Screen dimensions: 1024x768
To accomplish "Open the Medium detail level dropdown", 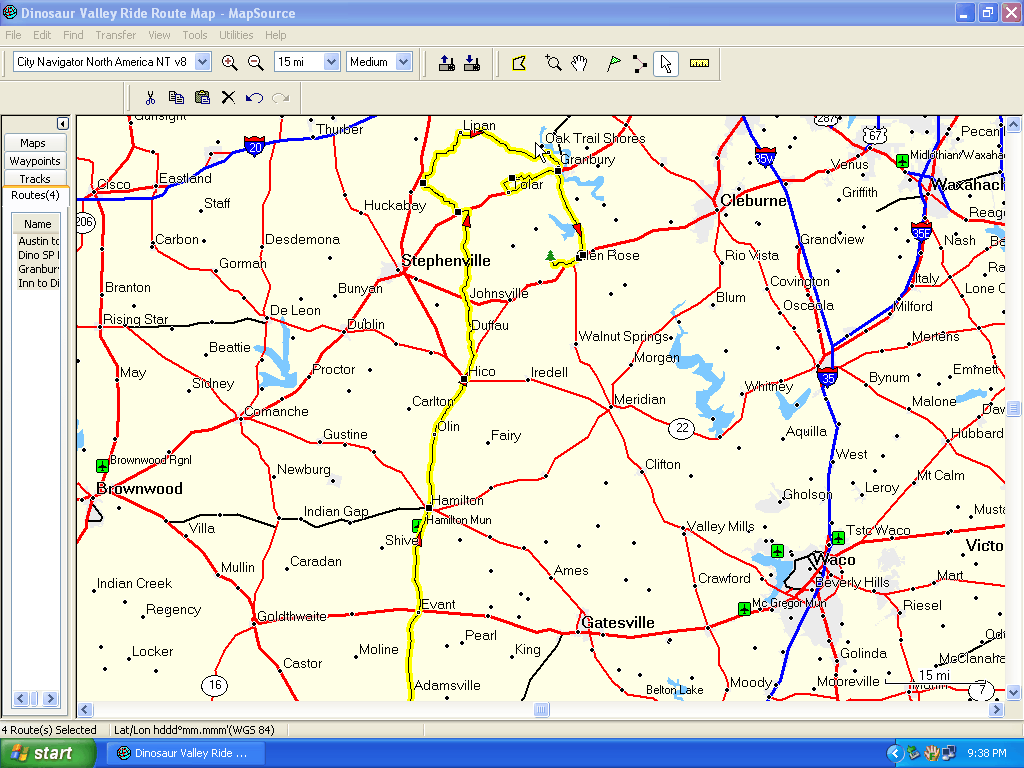I will pyautogui.click(x=403, y=62).
